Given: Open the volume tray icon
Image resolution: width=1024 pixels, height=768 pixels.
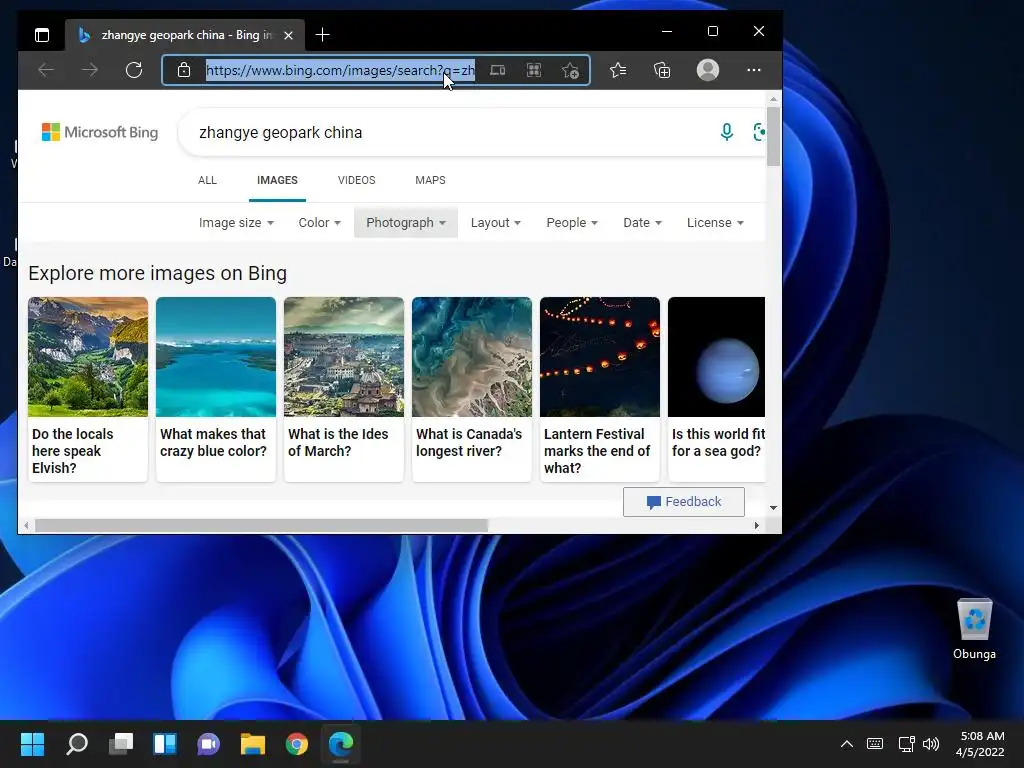Looking at the screenshot, I should pyautogui.click(x=931, y=744).
